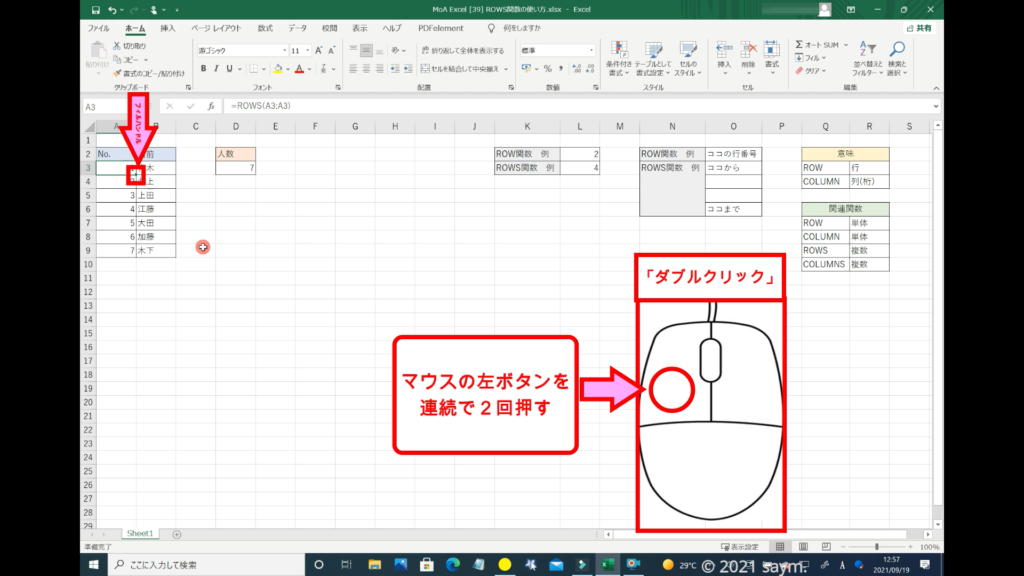Switch to the 数式 ribbon tab
The image size is (1024, 576).
point(265,29)
